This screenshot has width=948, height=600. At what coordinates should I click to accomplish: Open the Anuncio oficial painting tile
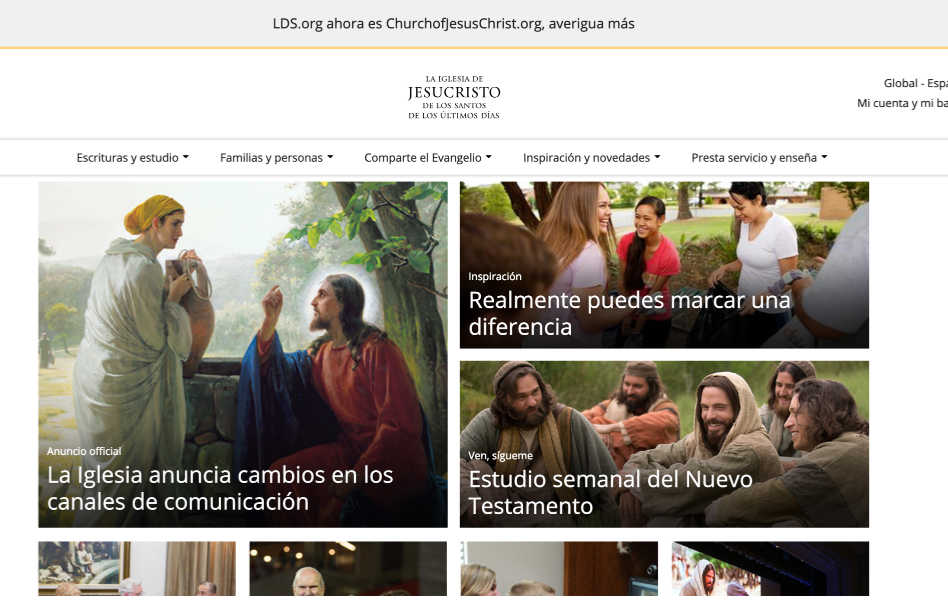243,354
